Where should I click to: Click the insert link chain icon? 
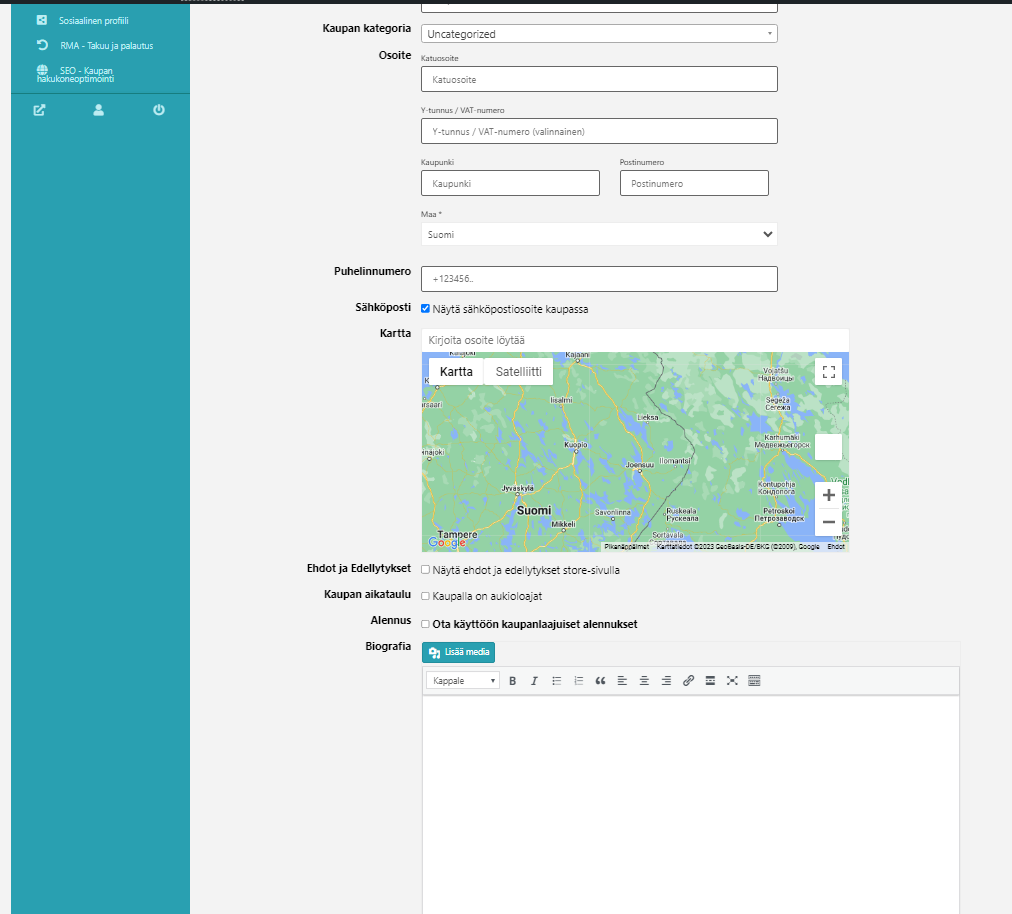tap(688, 681)
